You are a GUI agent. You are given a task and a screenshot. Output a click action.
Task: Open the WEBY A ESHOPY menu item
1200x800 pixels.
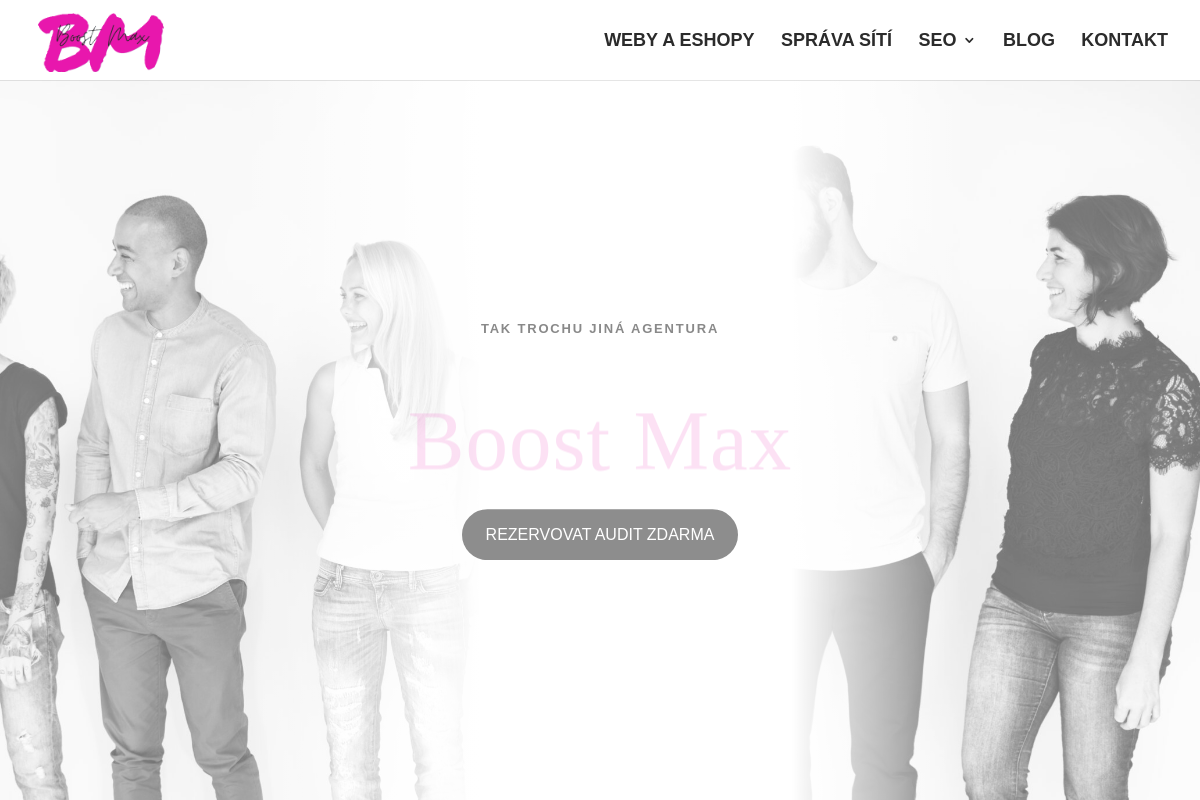[x=679, y=40]
